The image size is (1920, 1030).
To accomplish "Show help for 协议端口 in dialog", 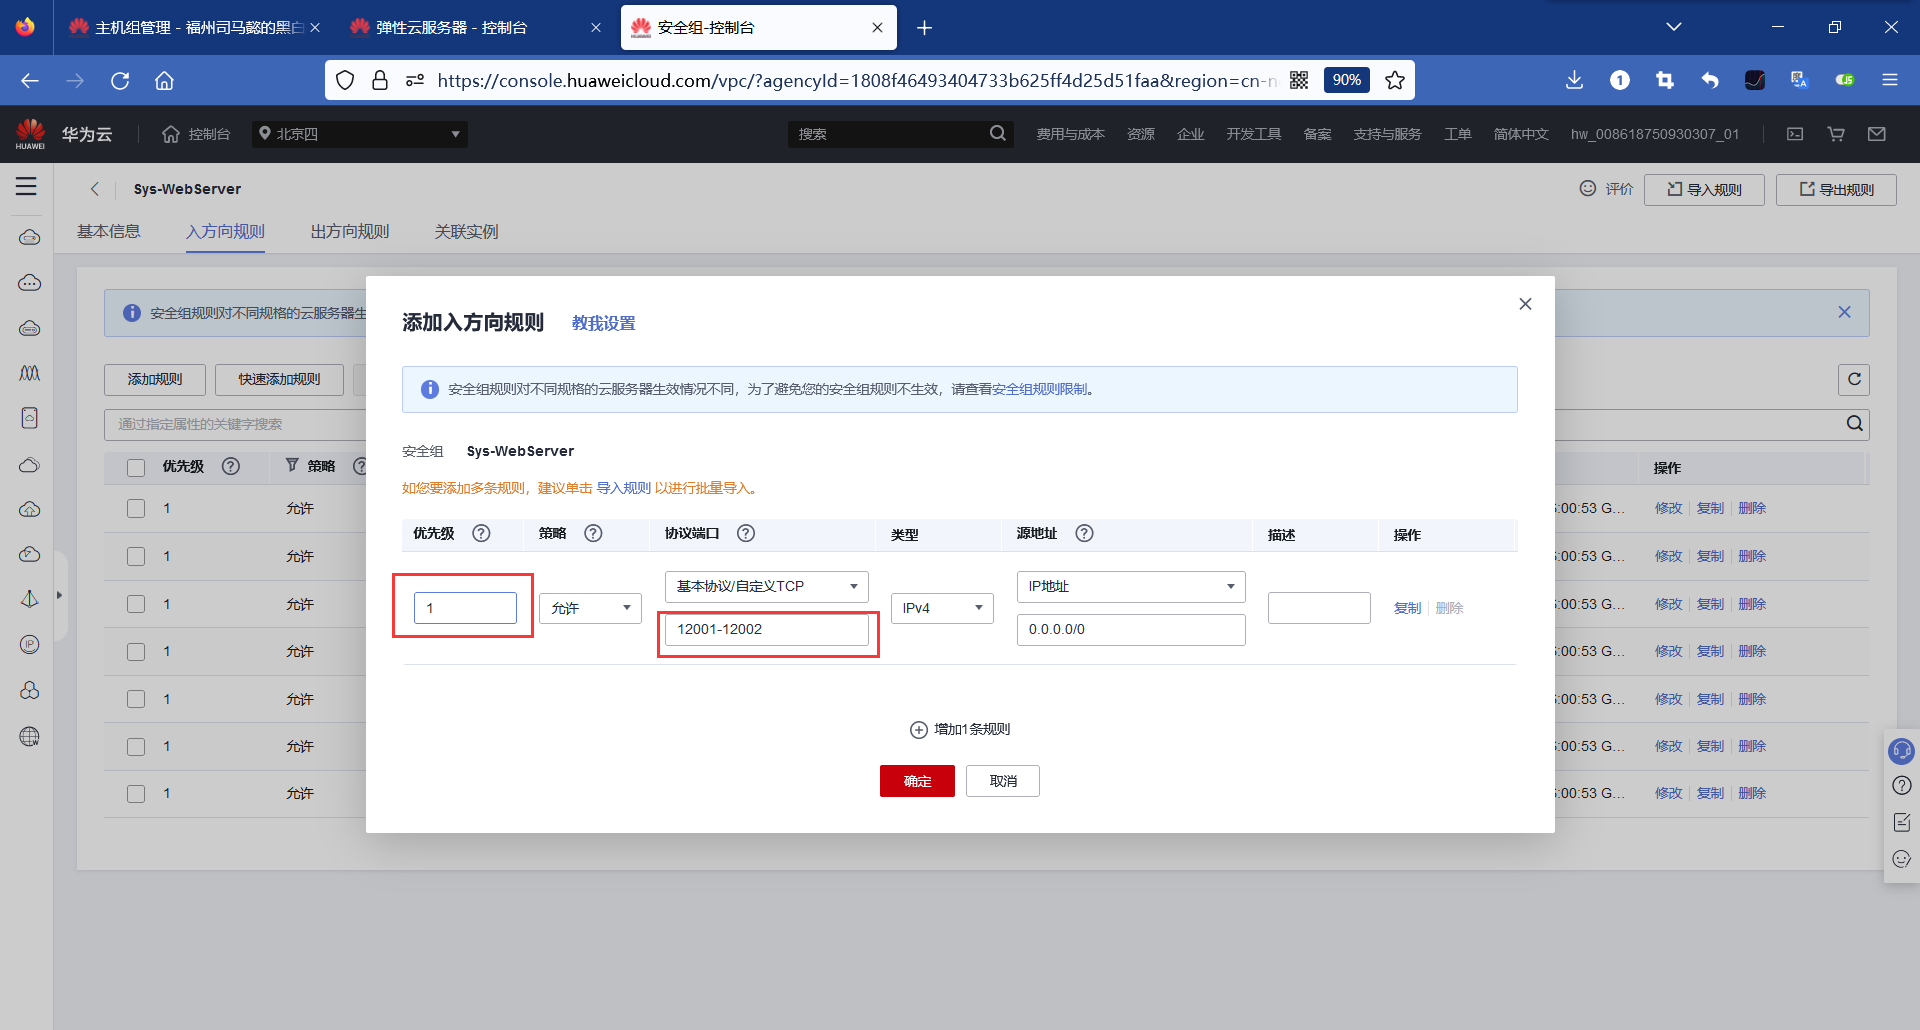I will click(x=746, y=533).
